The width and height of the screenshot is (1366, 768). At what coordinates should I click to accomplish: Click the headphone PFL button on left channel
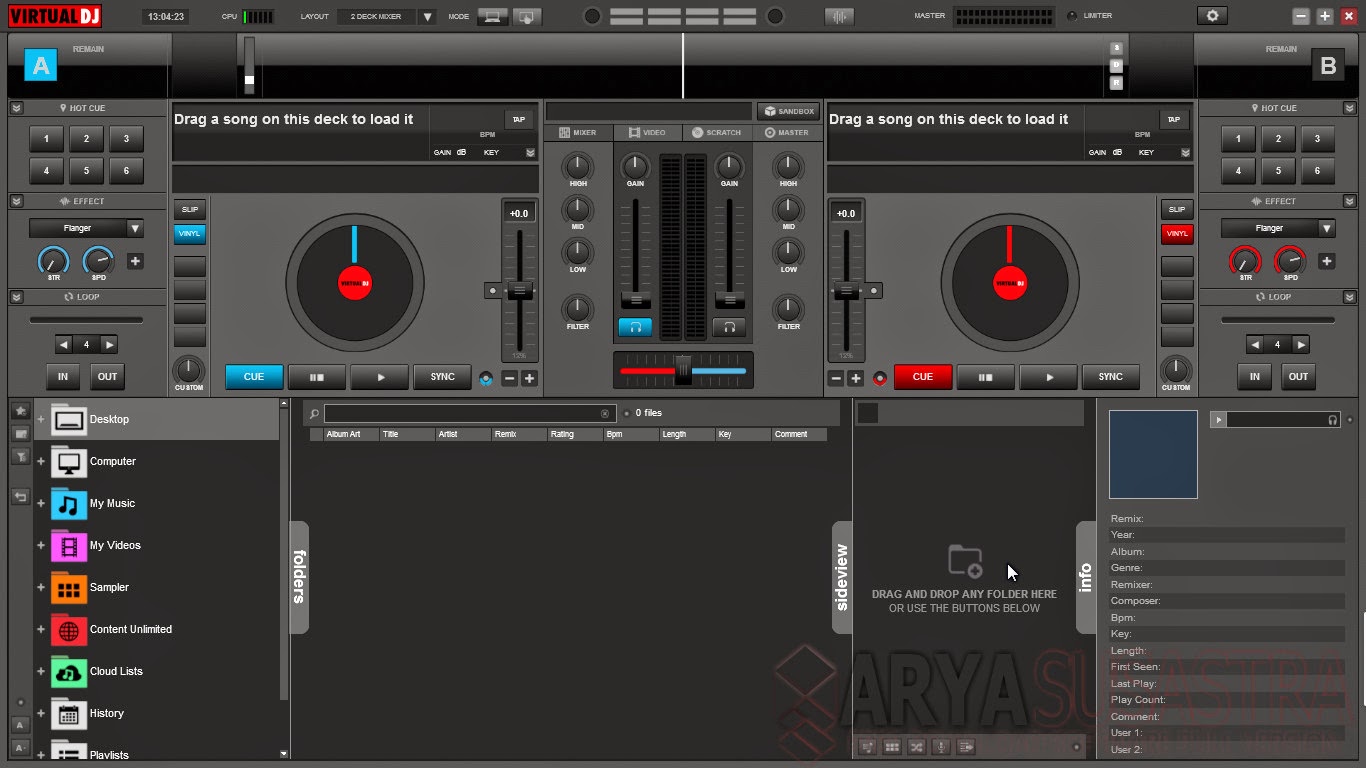click(635, 327)
